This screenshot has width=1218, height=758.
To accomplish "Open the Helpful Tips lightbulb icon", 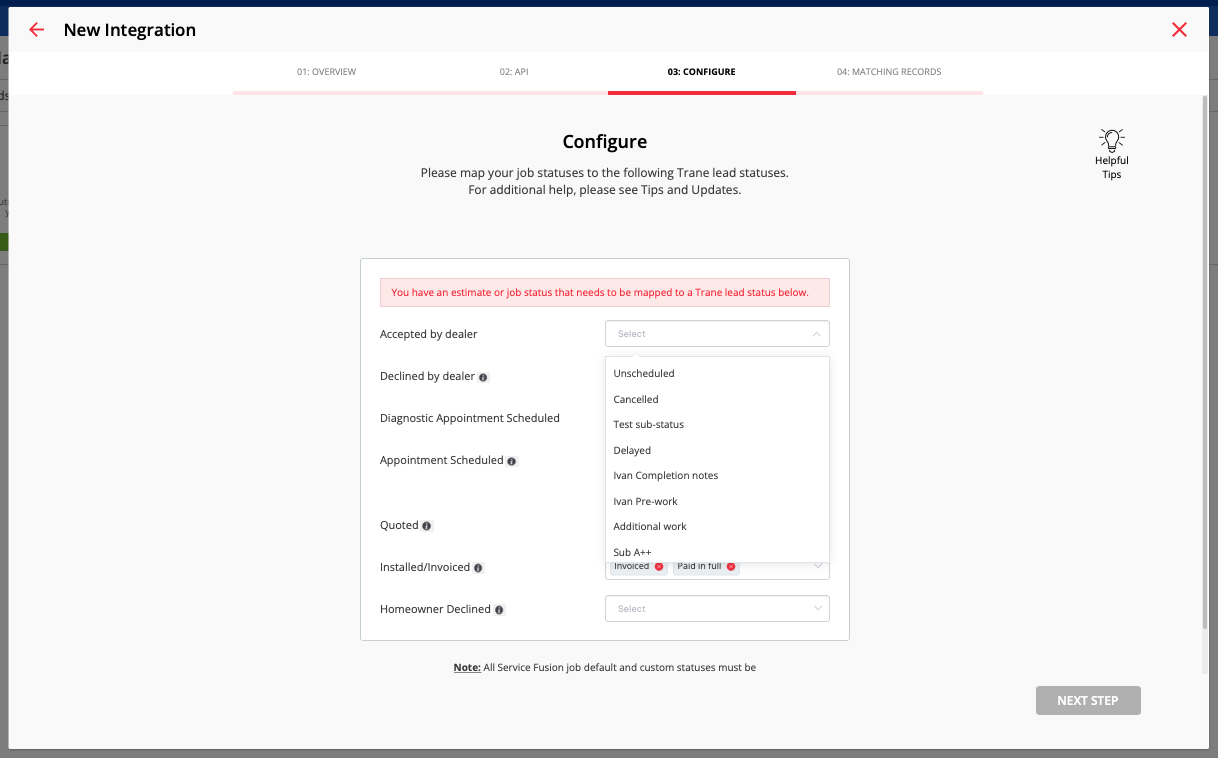I will click(1111, 140).
